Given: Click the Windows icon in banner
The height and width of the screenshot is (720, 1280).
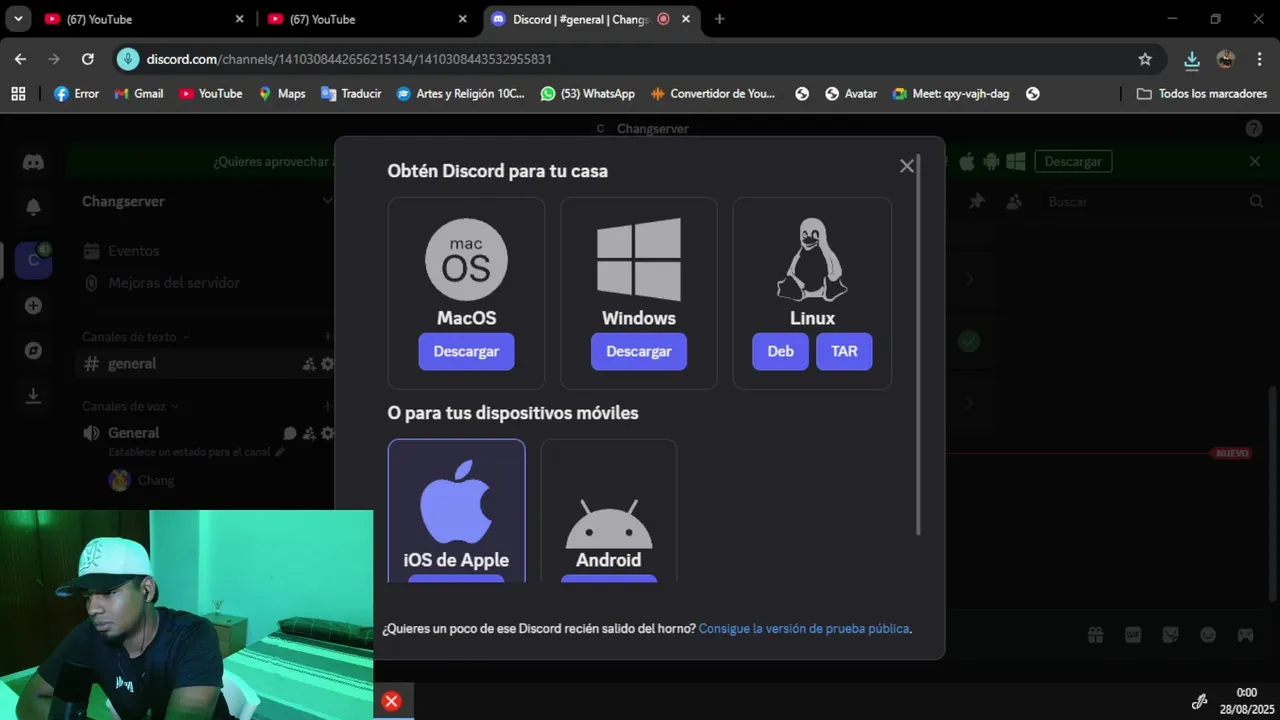Looking at the screenshot, I should point(1016,162).
